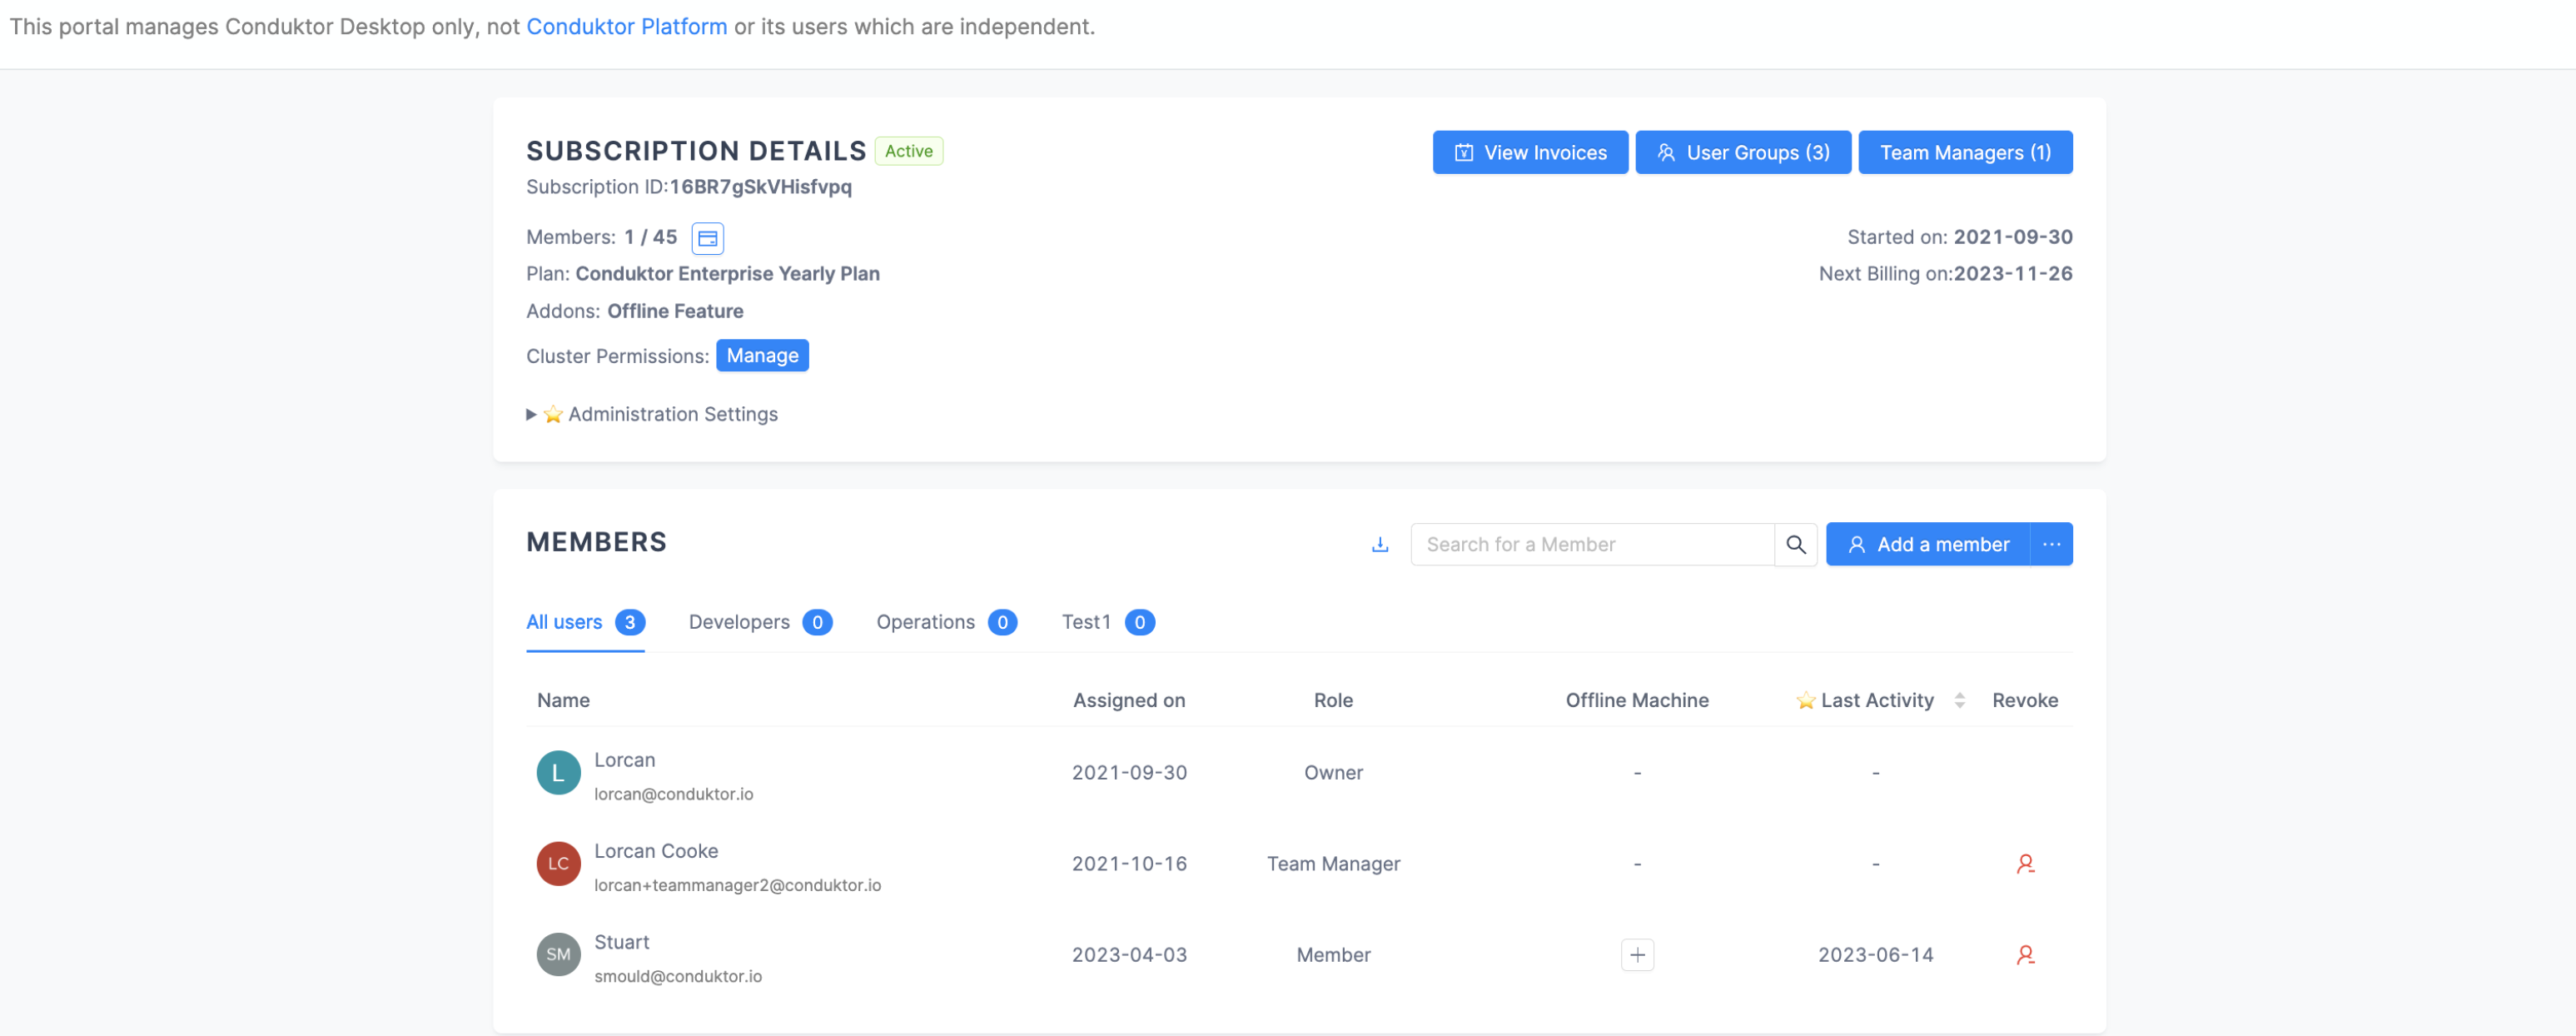Image resolution: width=2576 pixels, height=1036 pixels.
Task: Click the Member role cell
Action: coord(1333,954)
